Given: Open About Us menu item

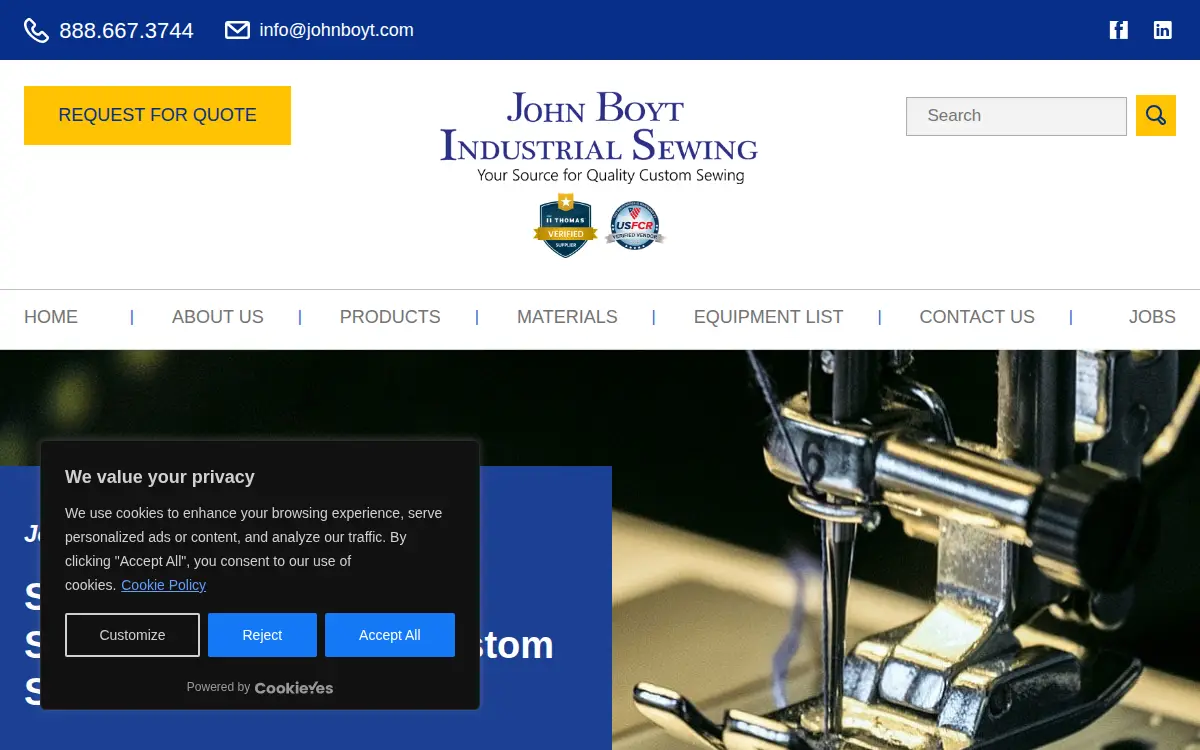Looking at the screenshot, I should 218,317.
